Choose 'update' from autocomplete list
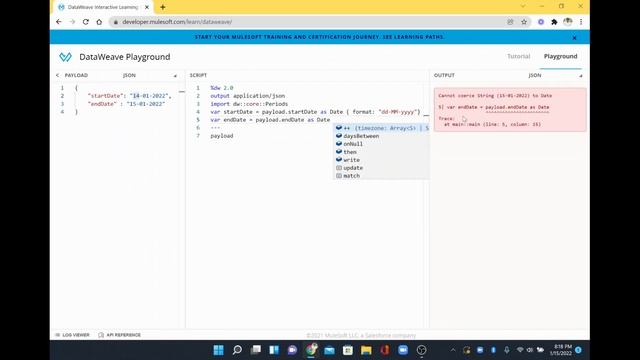The height and width of the screenshot is (360, 640). click(382, 168)
